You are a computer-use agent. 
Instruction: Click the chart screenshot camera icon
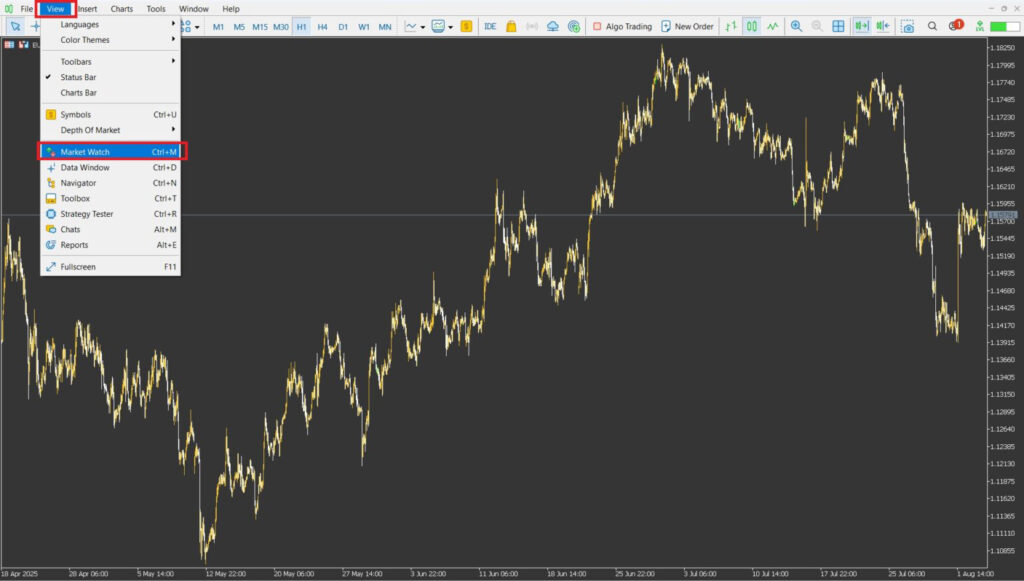coord(907,26)
